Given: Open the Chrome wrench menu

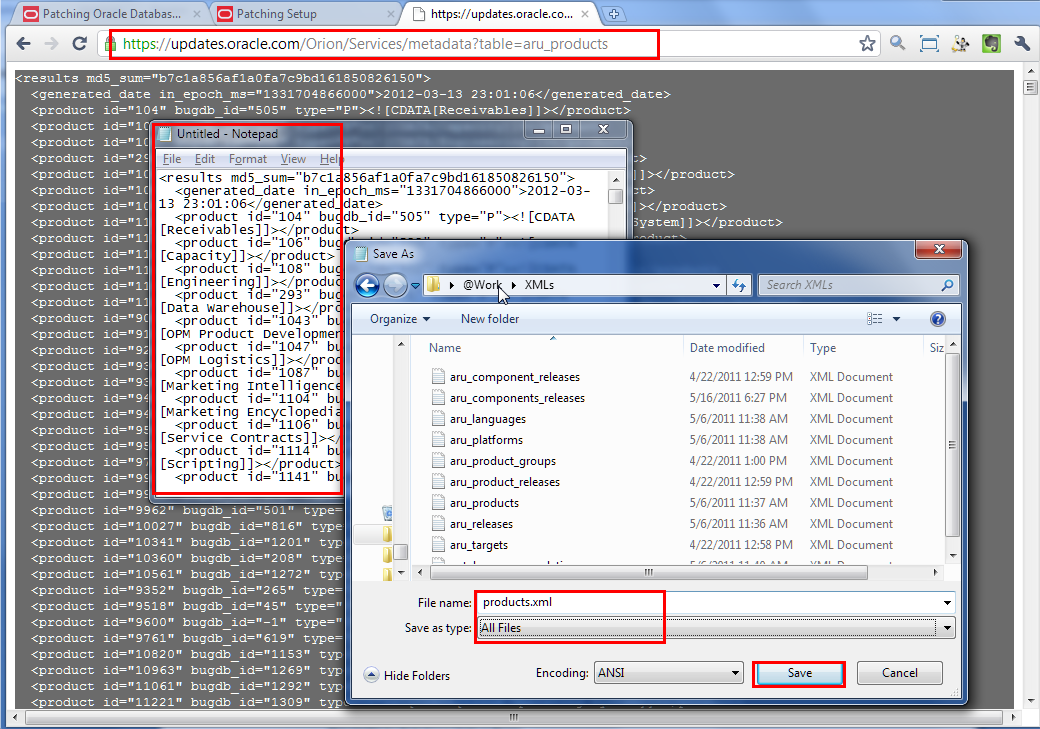Looking at the screenshot, I should [1022, 44].
